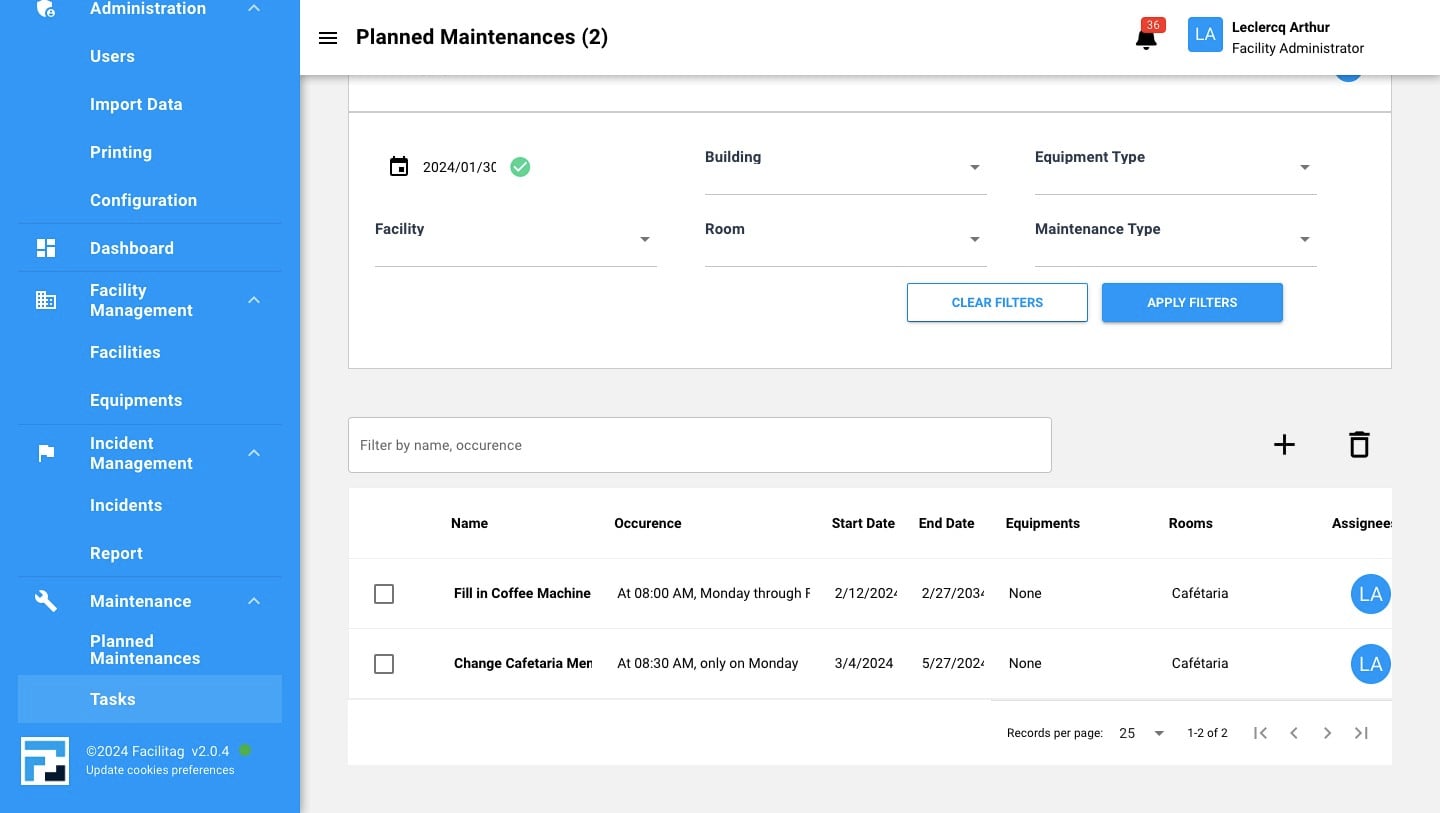
Task: Change records per page dropdown
Action: coord(1141,733)
